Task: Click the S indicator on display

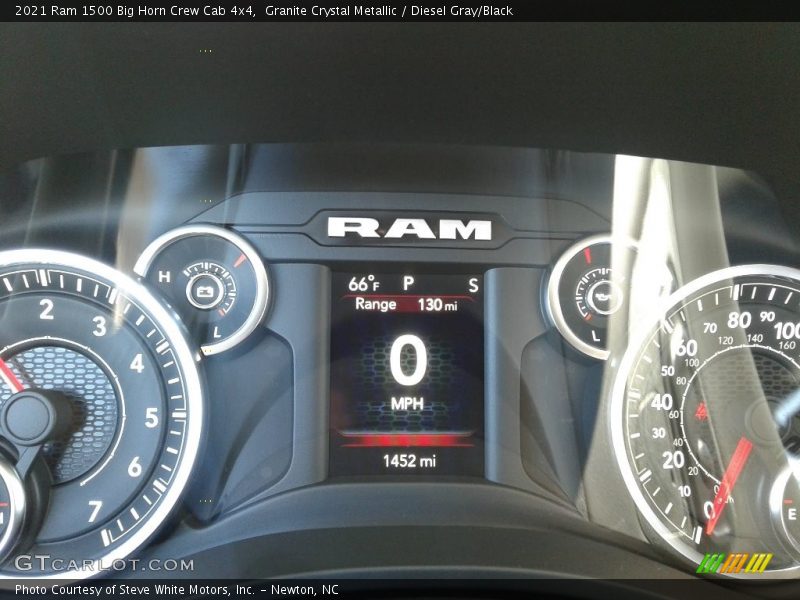Action: coord(473,285)
